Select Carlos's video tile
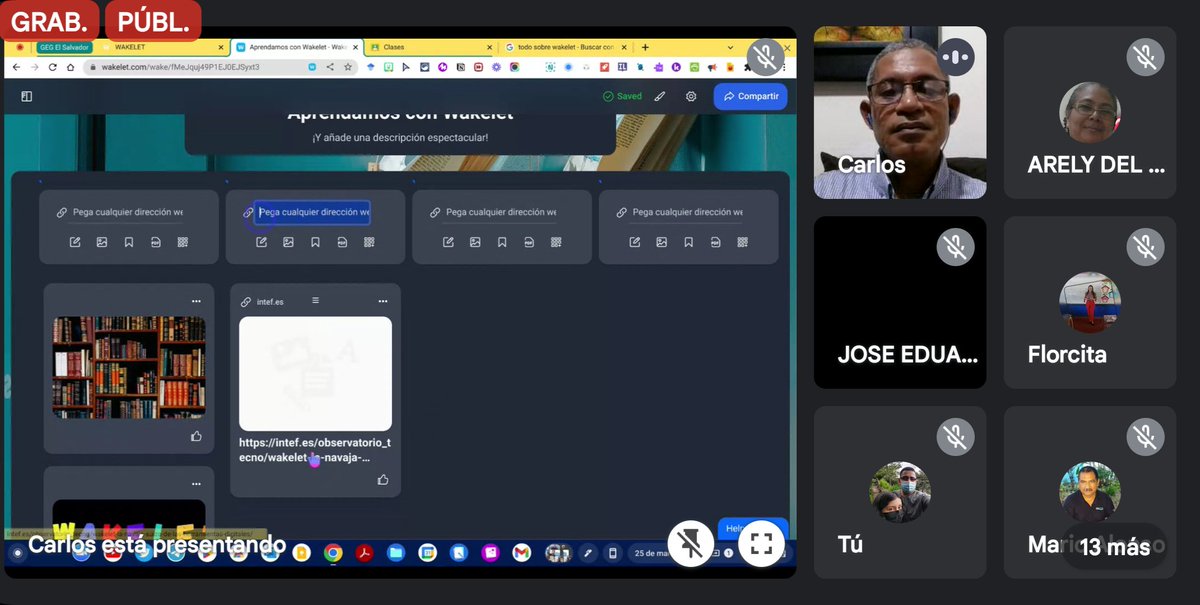Screen dimensions: 1200x605 [x=900, y=112]
